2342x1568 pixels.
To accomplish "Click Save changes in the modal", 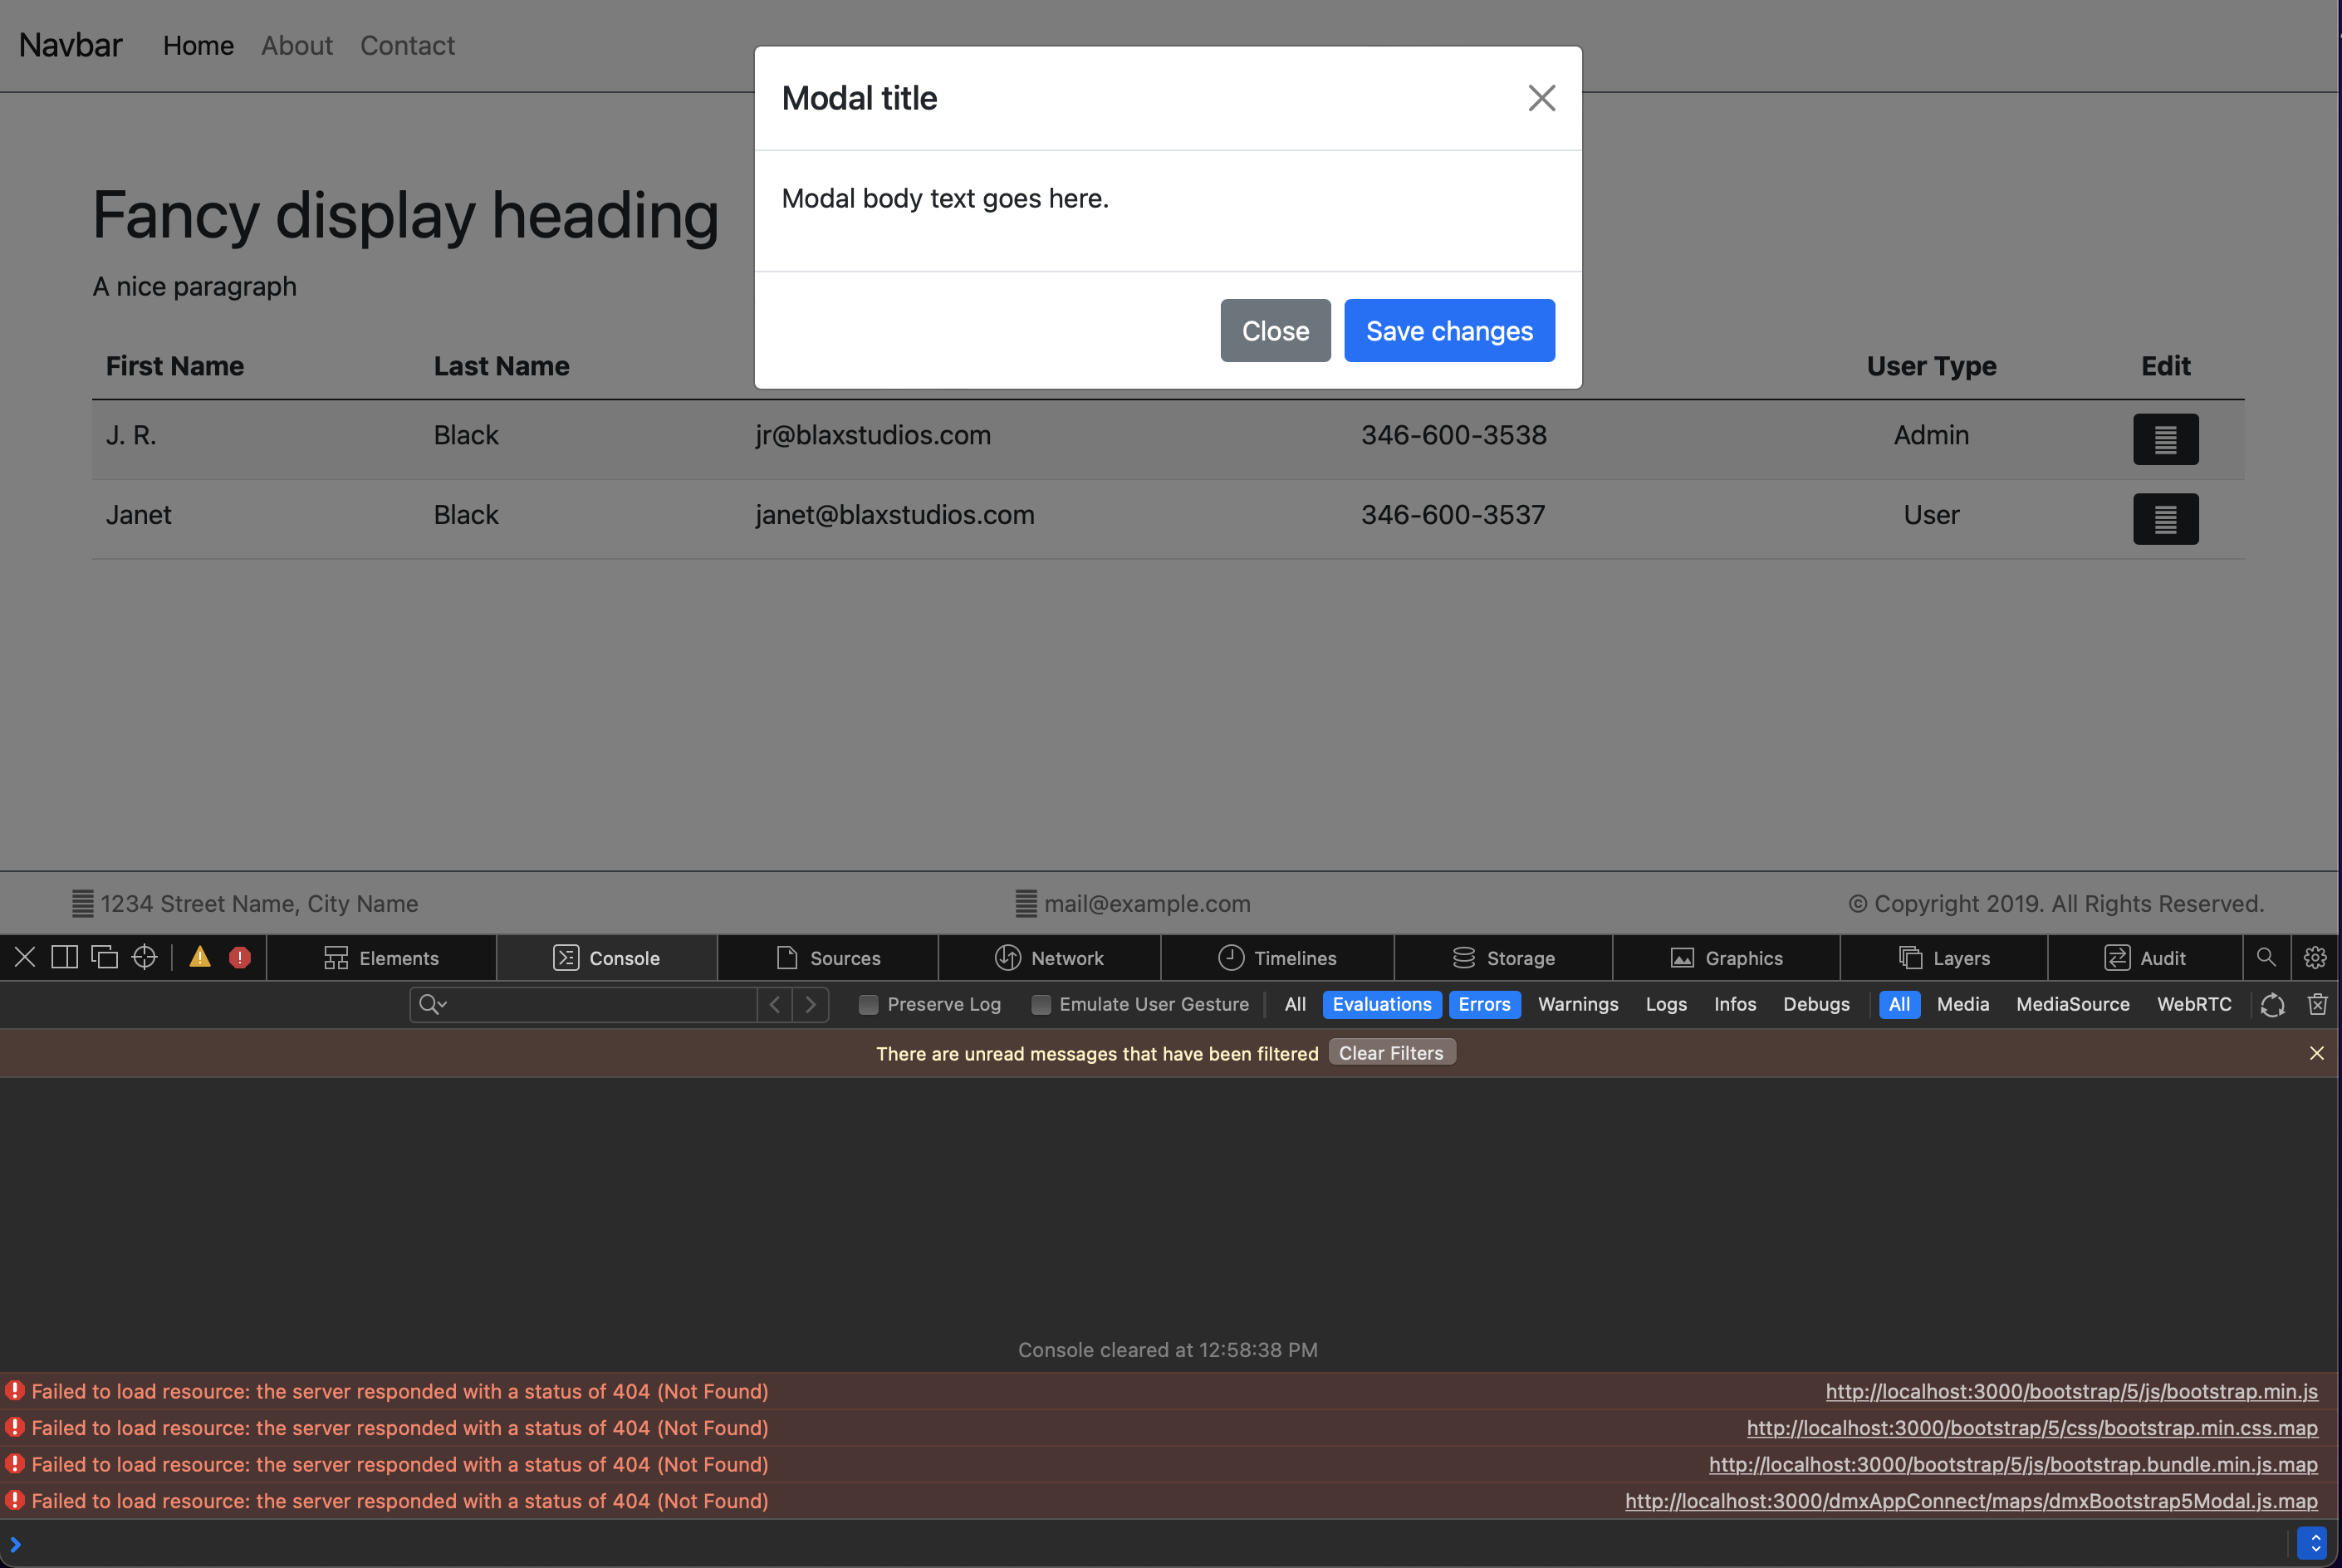I will pos(1449,330).
